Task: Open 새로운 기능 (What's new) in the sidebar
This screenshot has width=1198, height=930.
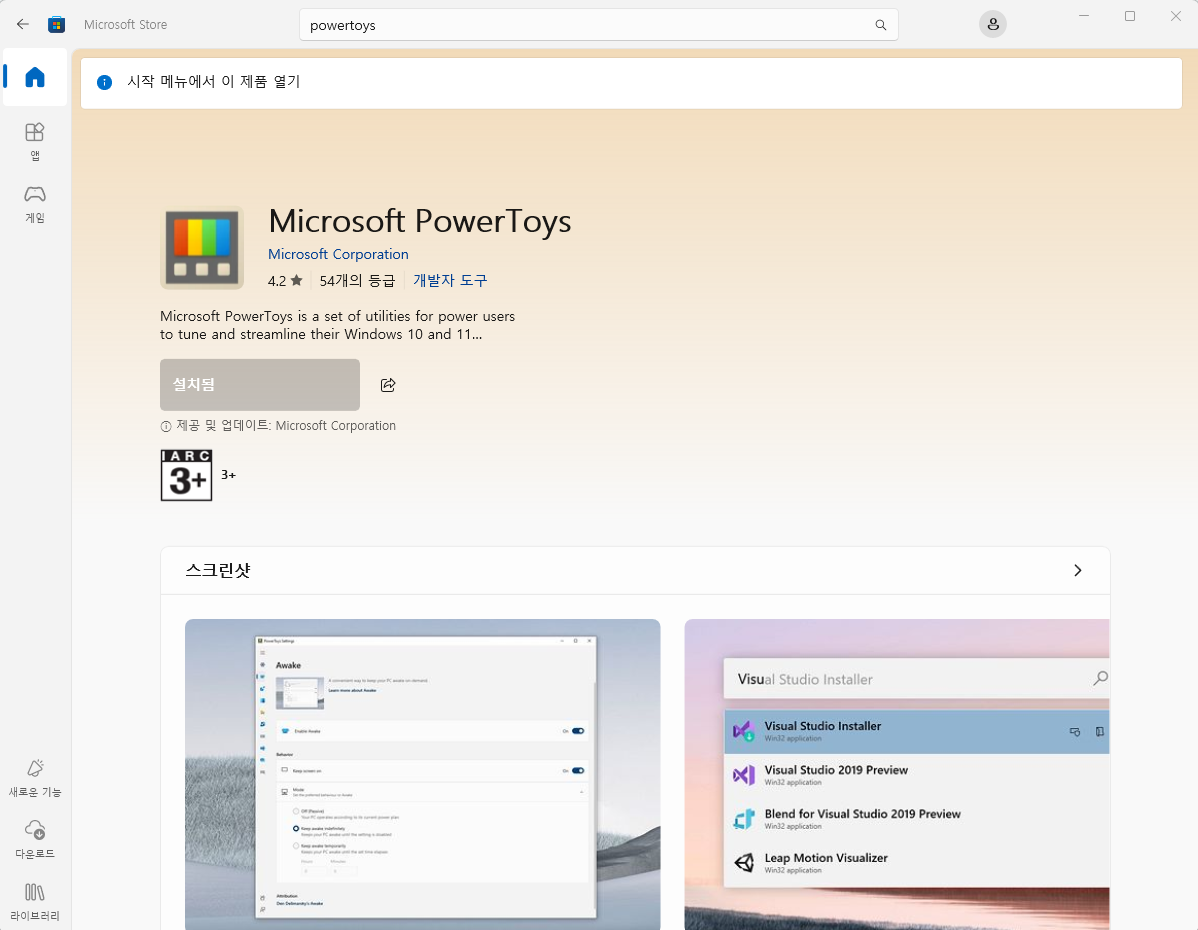Action: (x=35, y=778)
